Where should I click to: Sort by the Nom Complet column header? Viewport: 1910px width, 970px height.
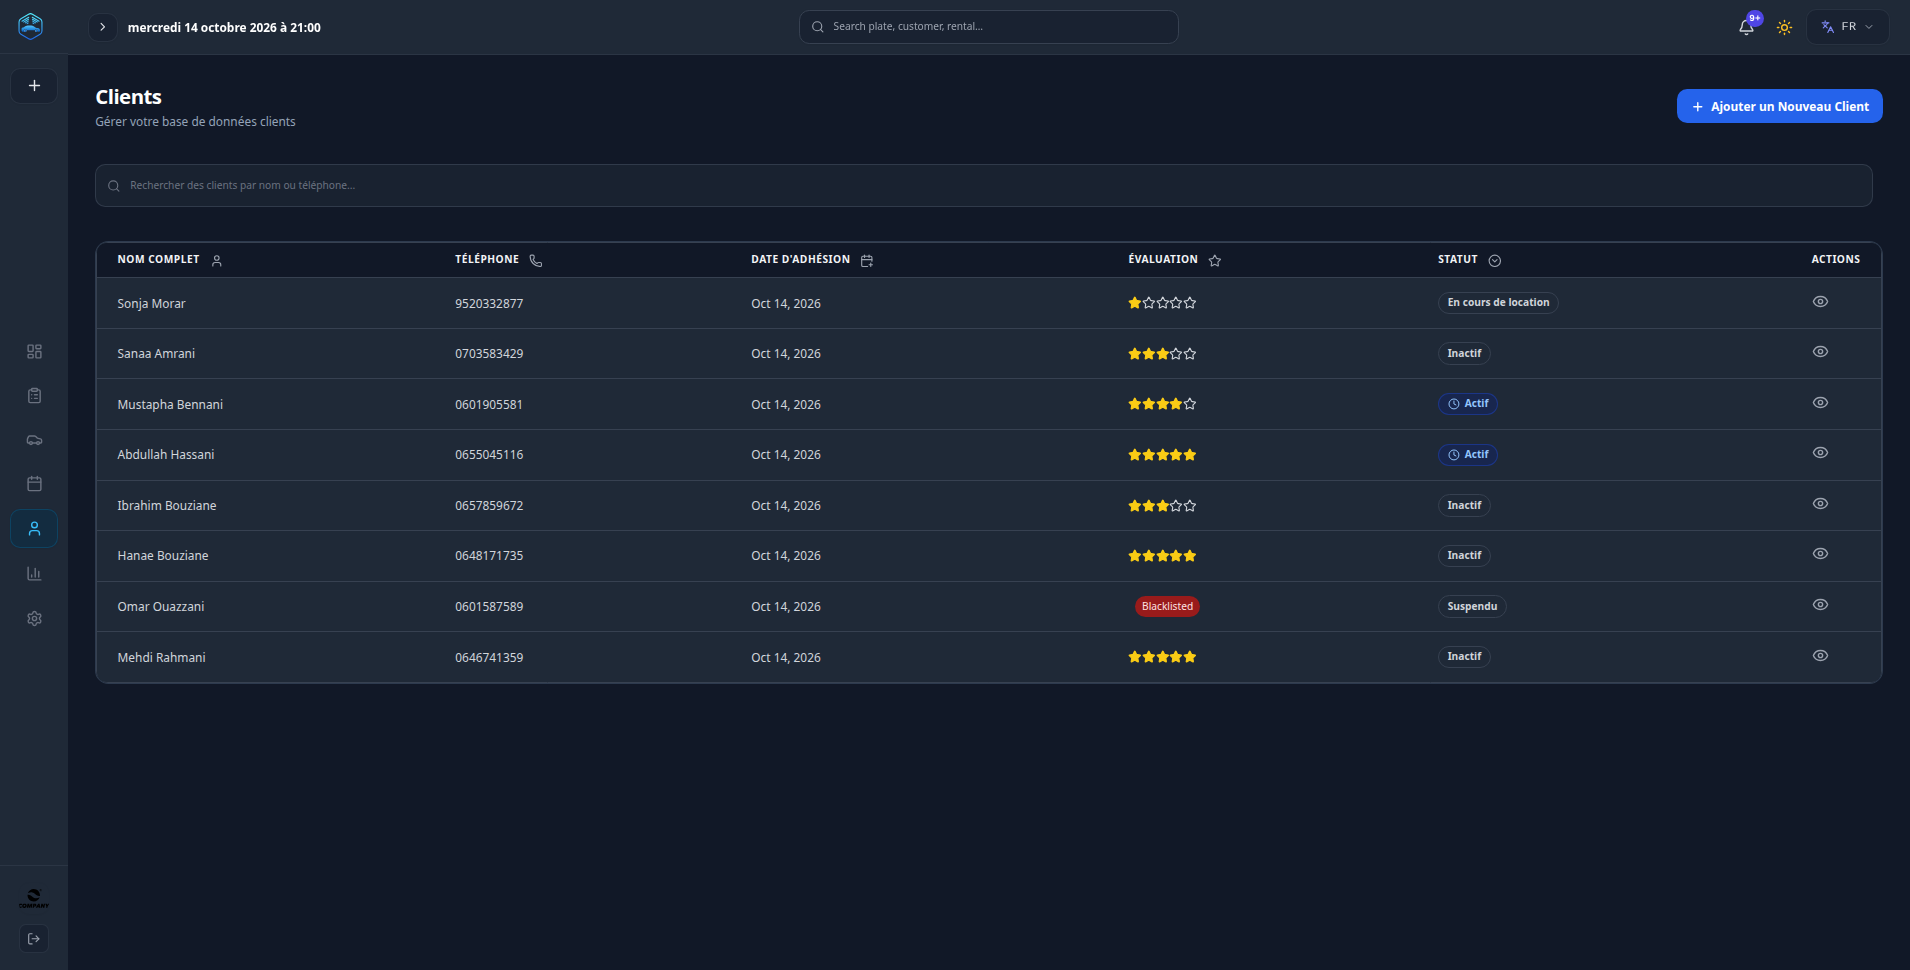(x=169, y=260)
